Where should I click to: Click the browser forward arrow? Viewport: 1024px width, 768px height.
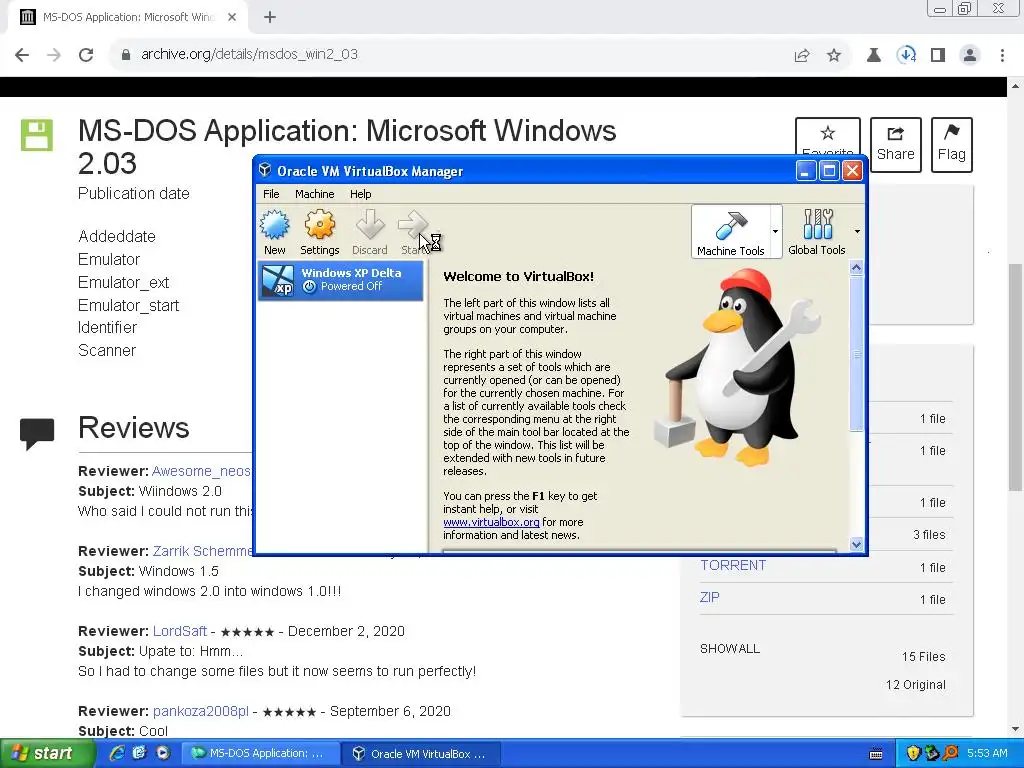click(x=54, y=55)
